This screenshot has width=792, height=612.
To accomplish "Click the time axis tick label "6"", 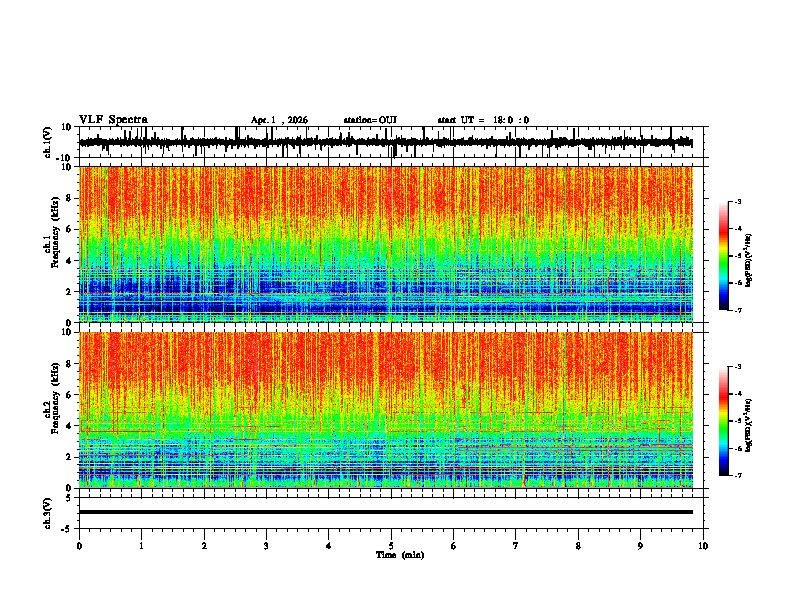I will tap(454, 546).
